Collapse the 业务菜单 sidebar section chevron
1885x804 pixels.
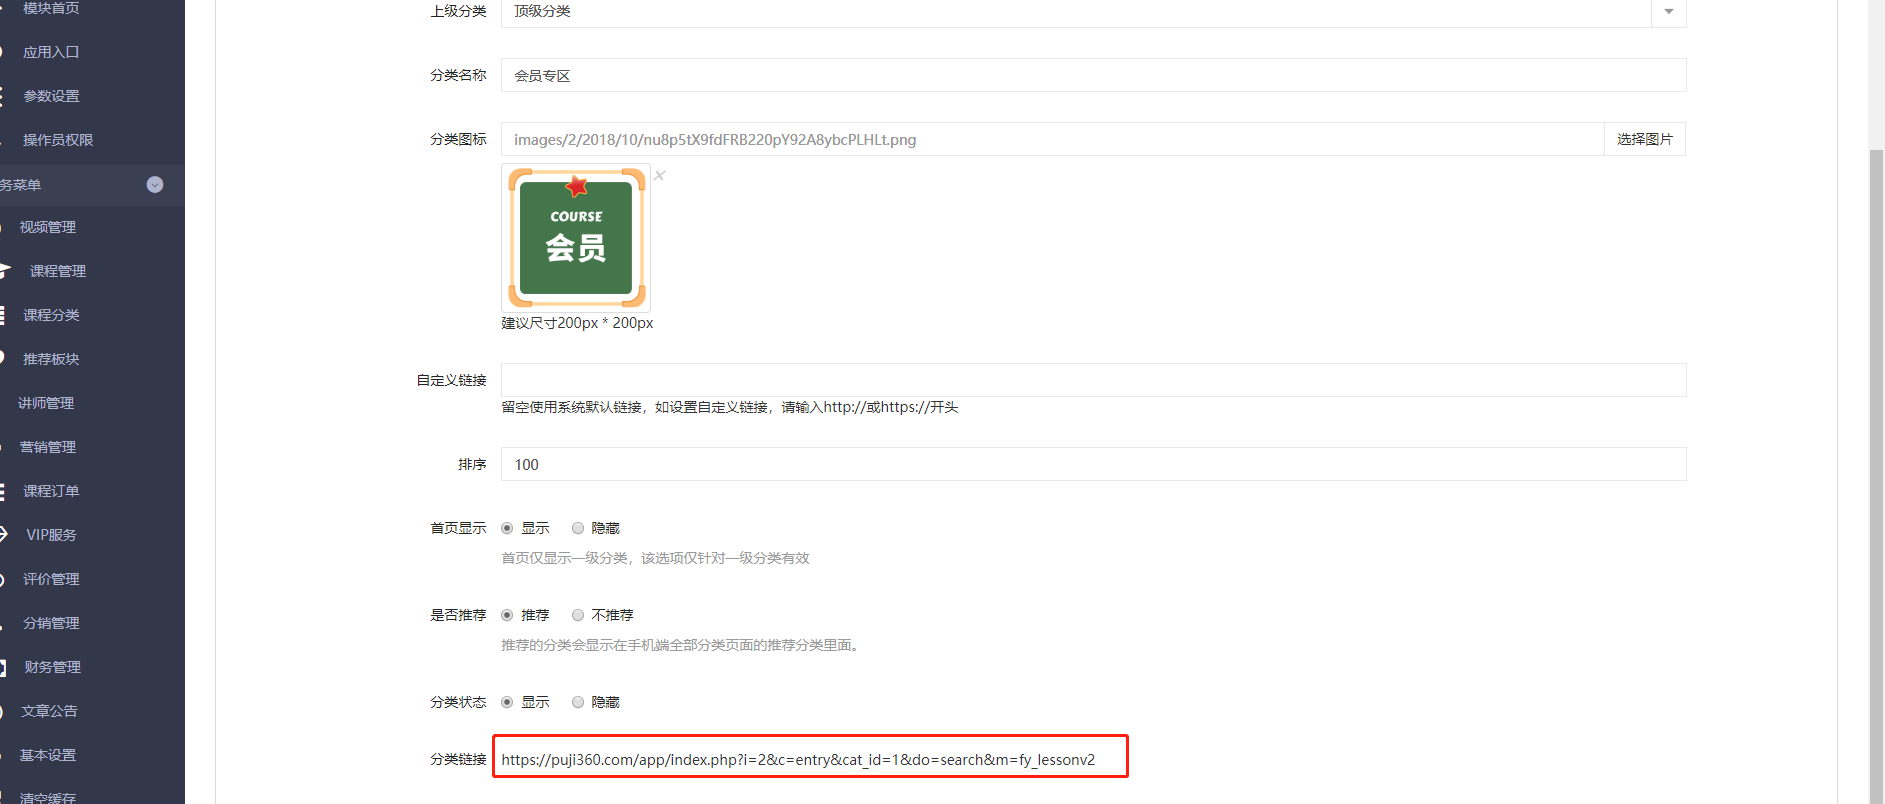coord(155,185)
